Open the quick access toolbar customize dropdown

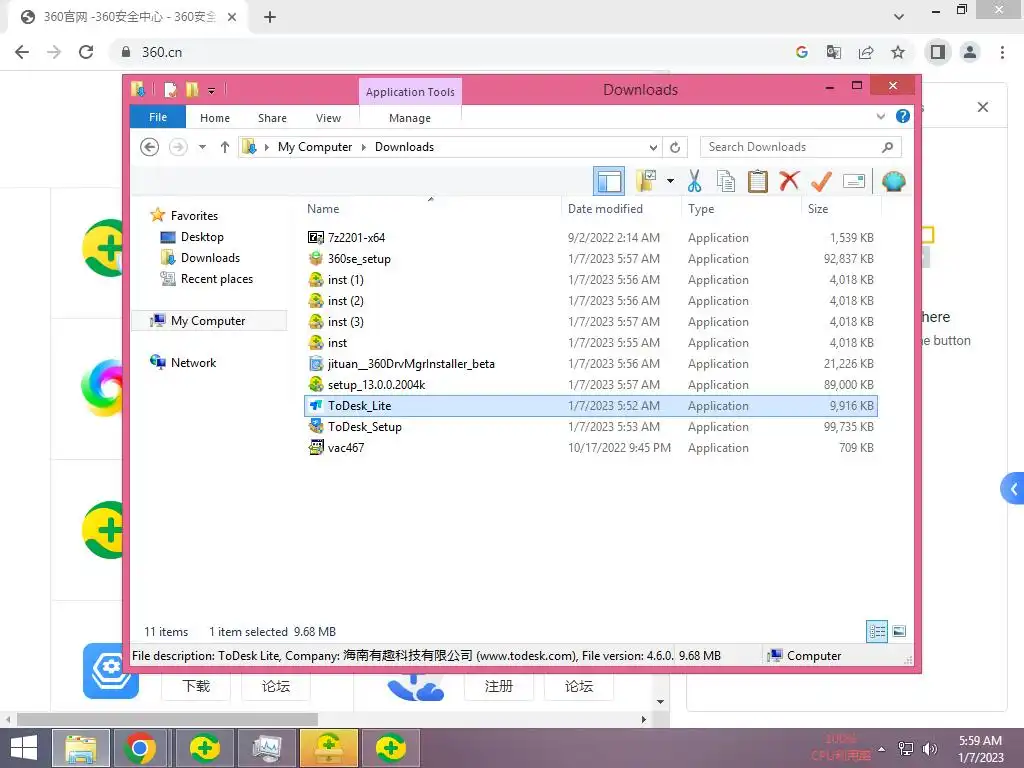pyautogui.click(x=211, y=90)
